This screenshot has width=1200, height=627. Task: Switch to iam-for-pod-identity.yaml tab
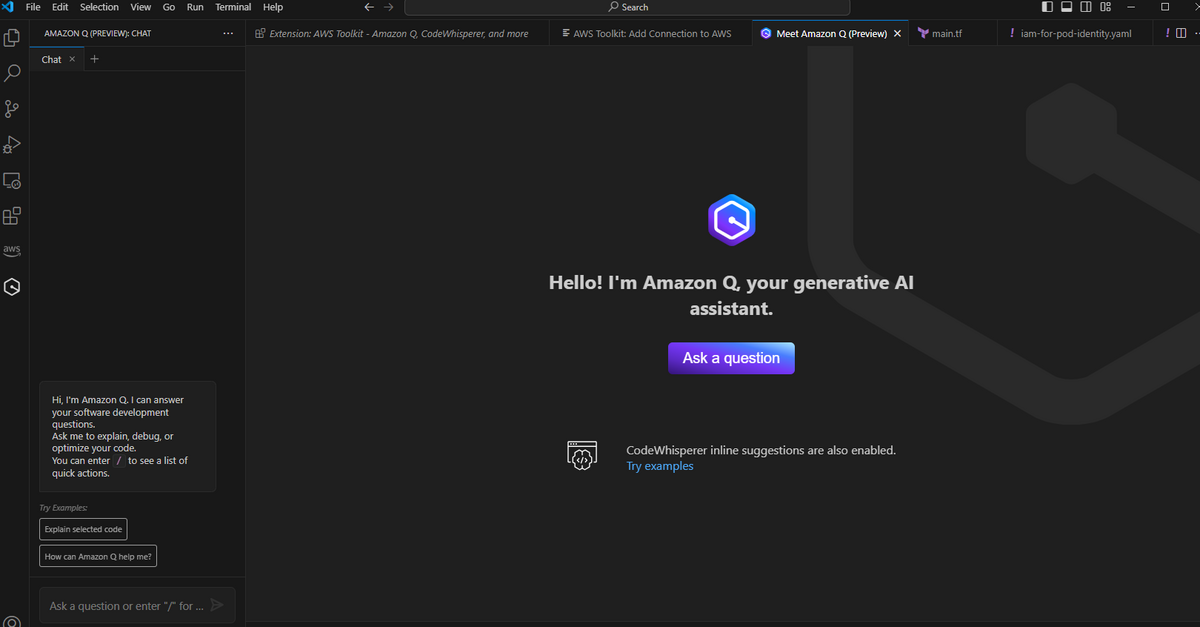[x=1076, y=33]
